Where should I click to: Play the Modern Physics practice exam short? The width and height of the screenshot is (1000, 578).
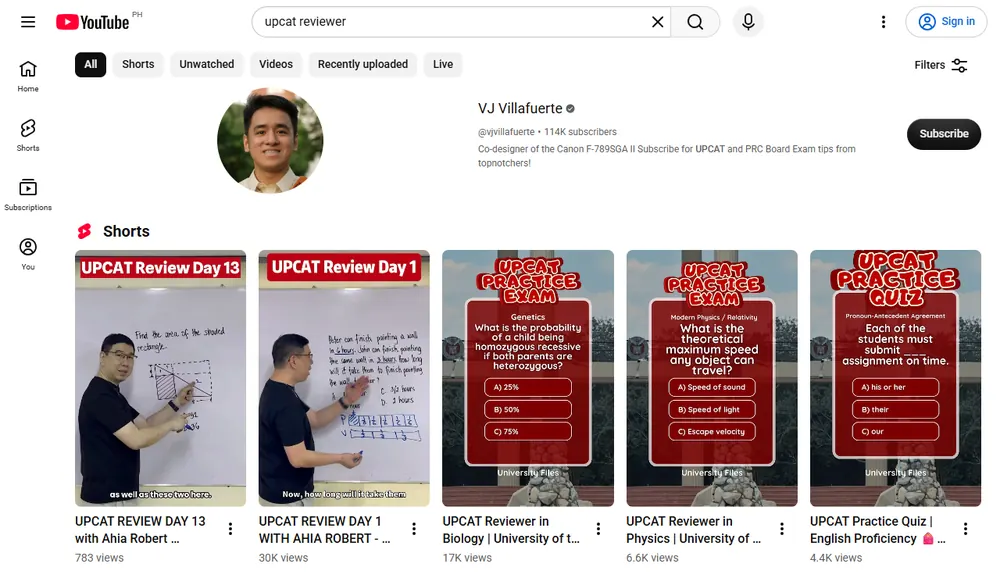tap(712, 378)
